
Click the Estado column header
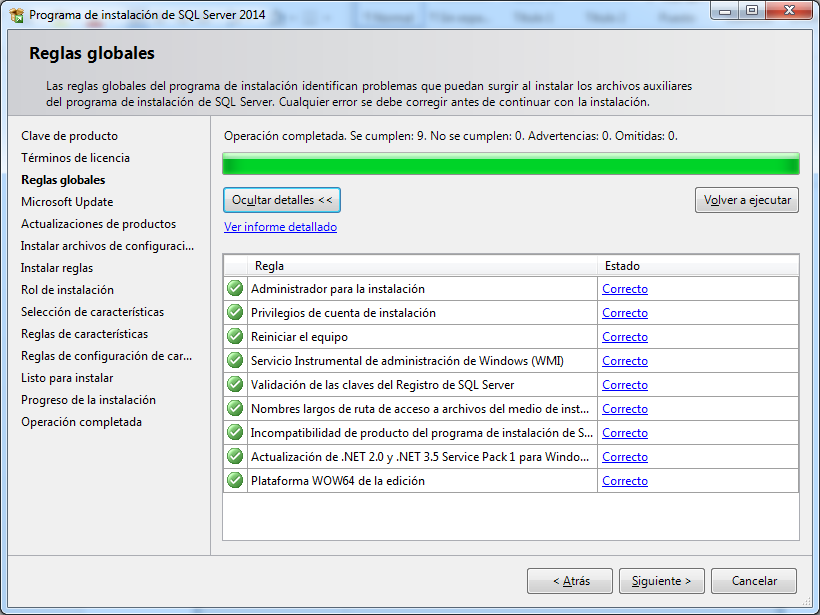pos(698,266)
